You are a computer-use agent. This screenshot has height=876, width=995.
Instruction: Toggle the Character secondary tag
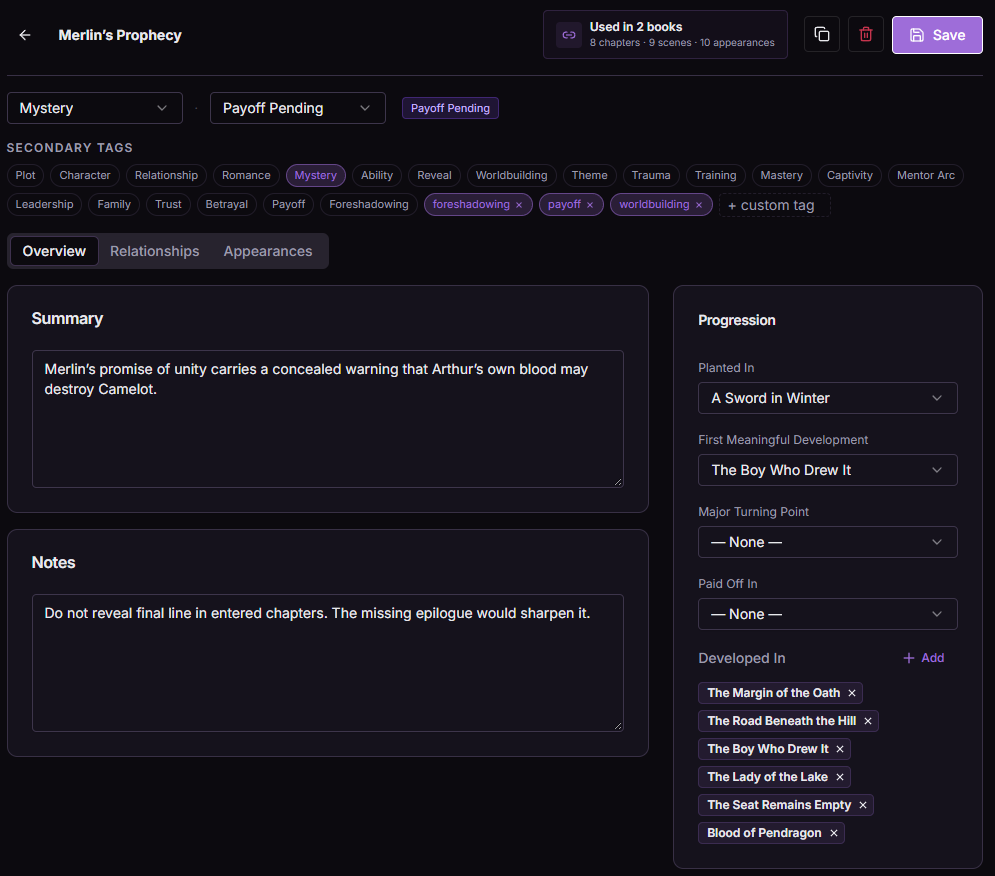[x=85, y=175]
